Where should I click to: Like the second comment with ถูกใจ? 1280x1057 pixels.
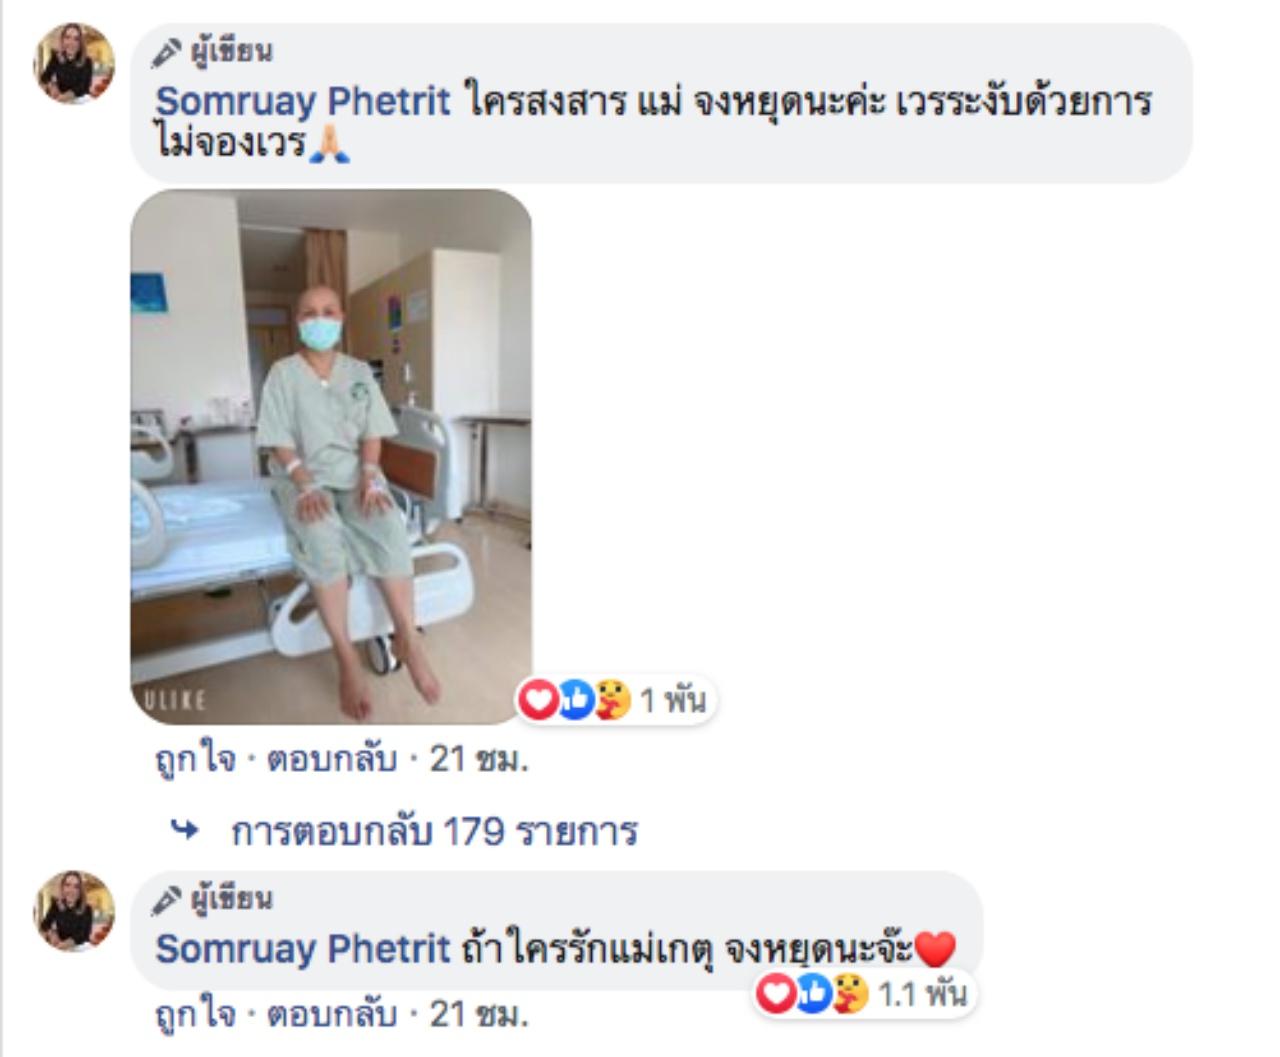[x=196, y=1015]
